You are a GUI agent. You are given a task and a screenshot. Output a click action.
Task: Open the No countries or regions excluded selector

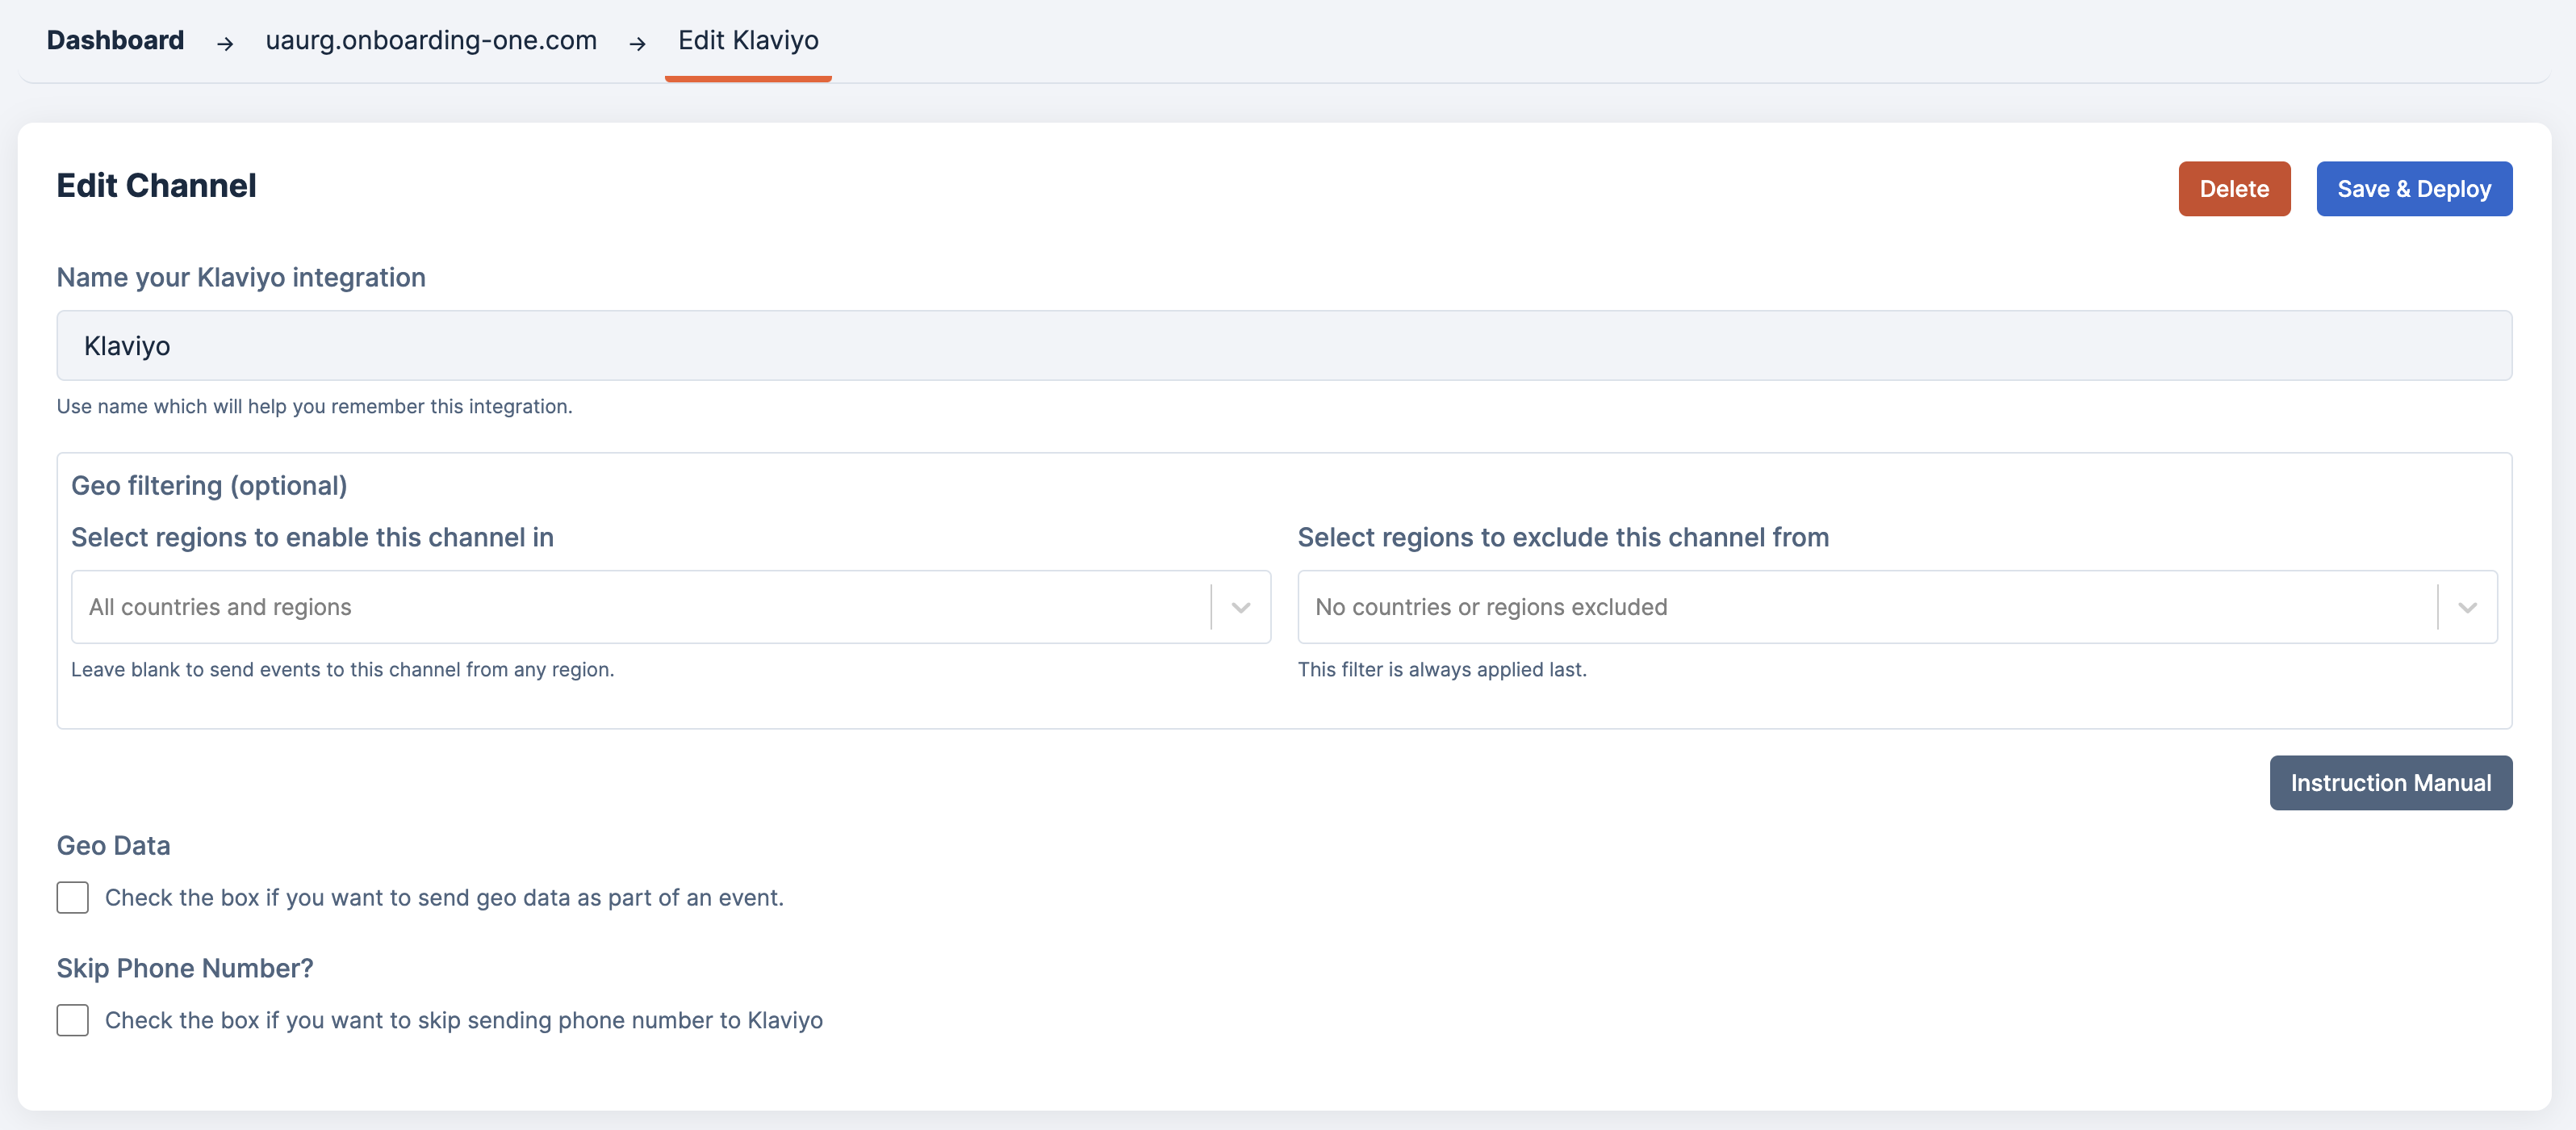coord(1865,607)
